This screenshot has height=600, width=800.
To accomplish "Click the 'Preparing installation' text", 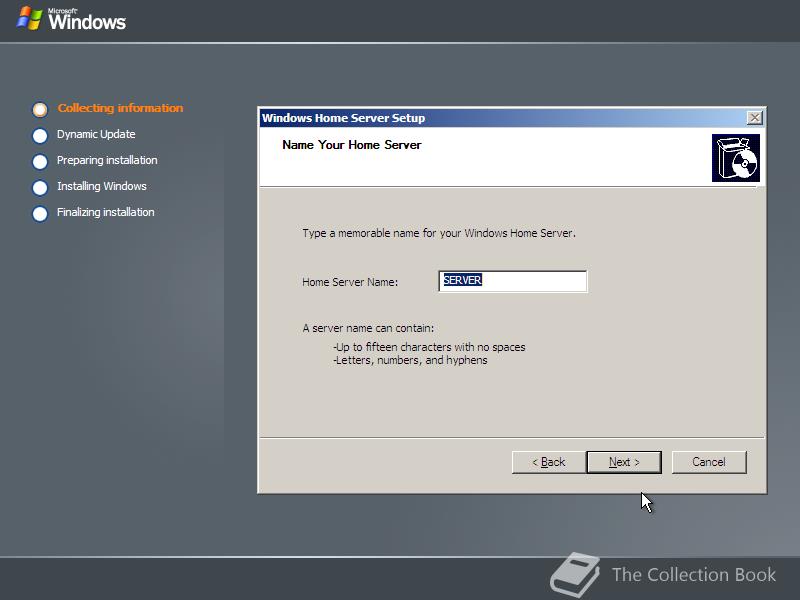I will coord(107,160).
